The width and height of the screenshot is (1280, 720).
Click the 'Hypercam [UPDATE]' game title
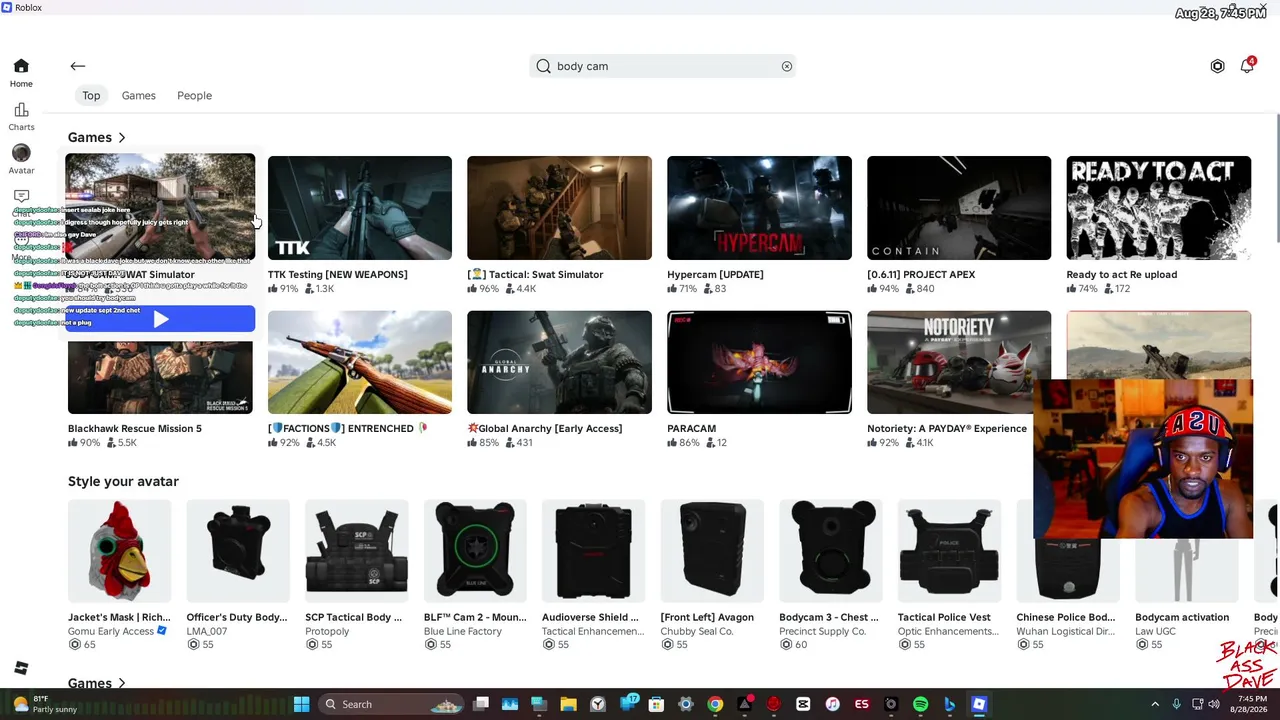[715, 274]
